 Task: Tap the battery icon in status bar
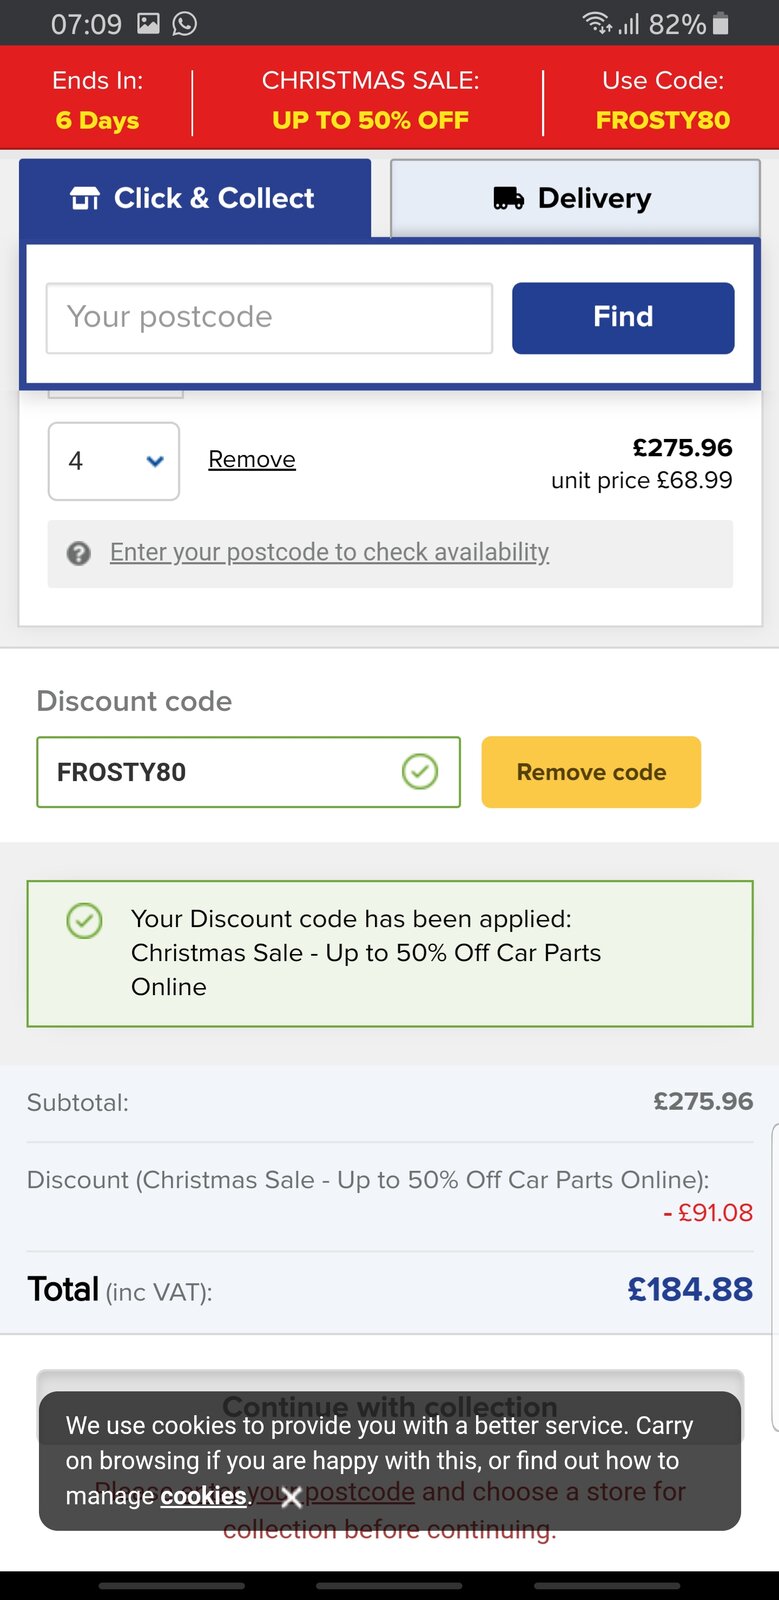pos(721,23)
